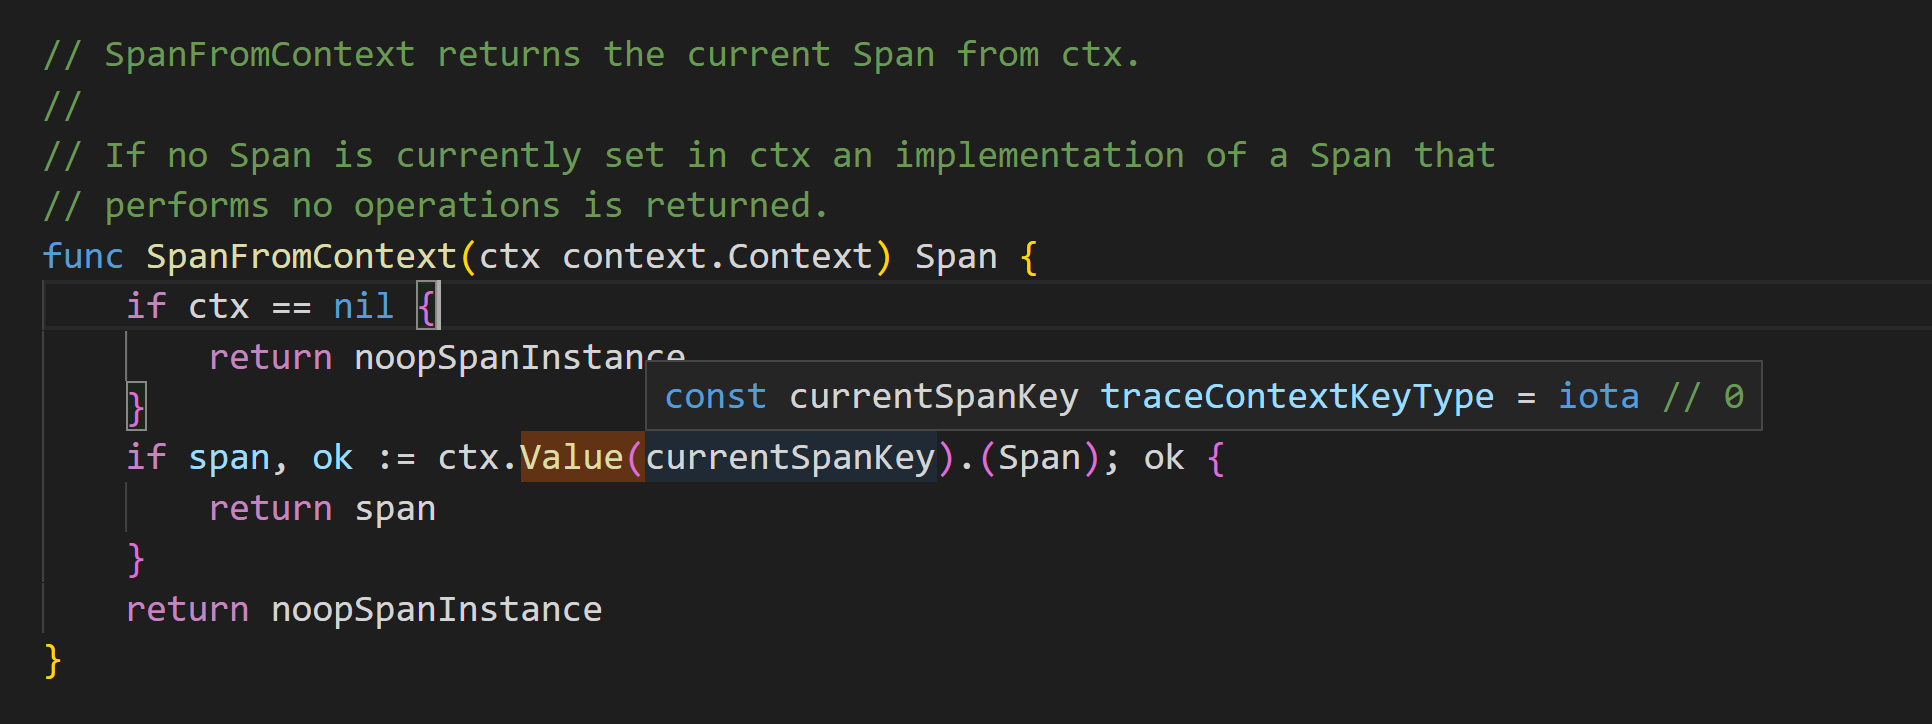Click the currentSpanKey argument in ctx.Value
This screenshot has width=1932, height=724.
tap(790, 458)
